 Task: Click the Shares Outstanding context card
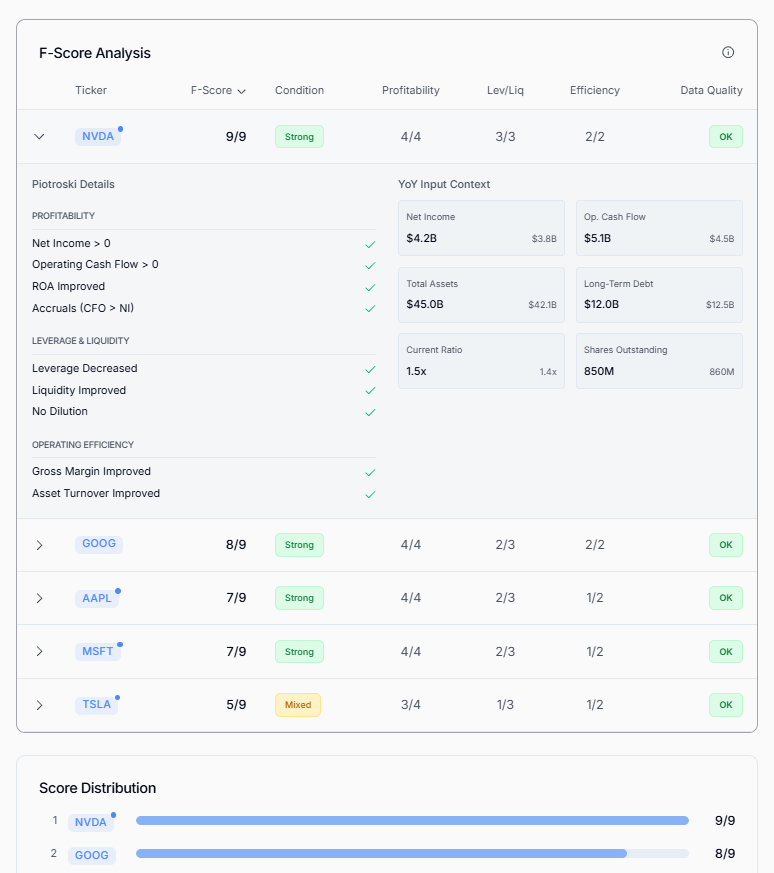coord(659,361)
